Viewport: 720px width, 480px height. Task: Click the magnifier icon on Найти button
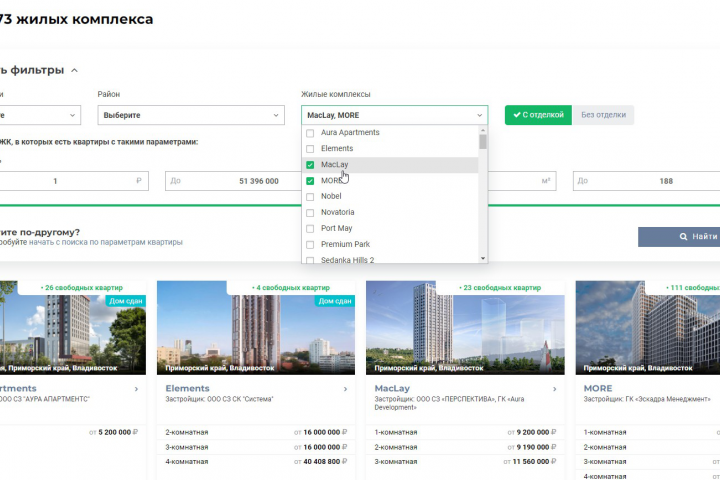(683, 237)
